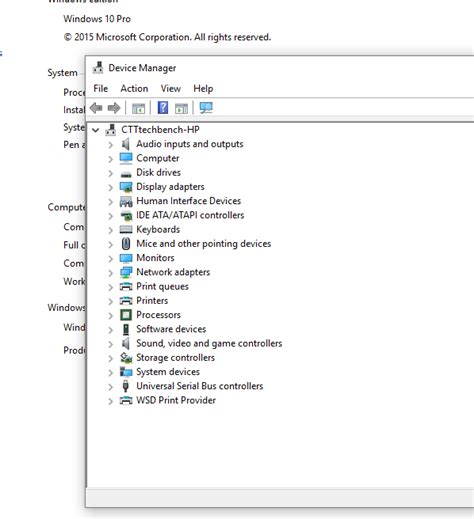Viewport: 474px width, 519px height.
Task: Click the System heading in background window
Action: click(x=62, y=73)
